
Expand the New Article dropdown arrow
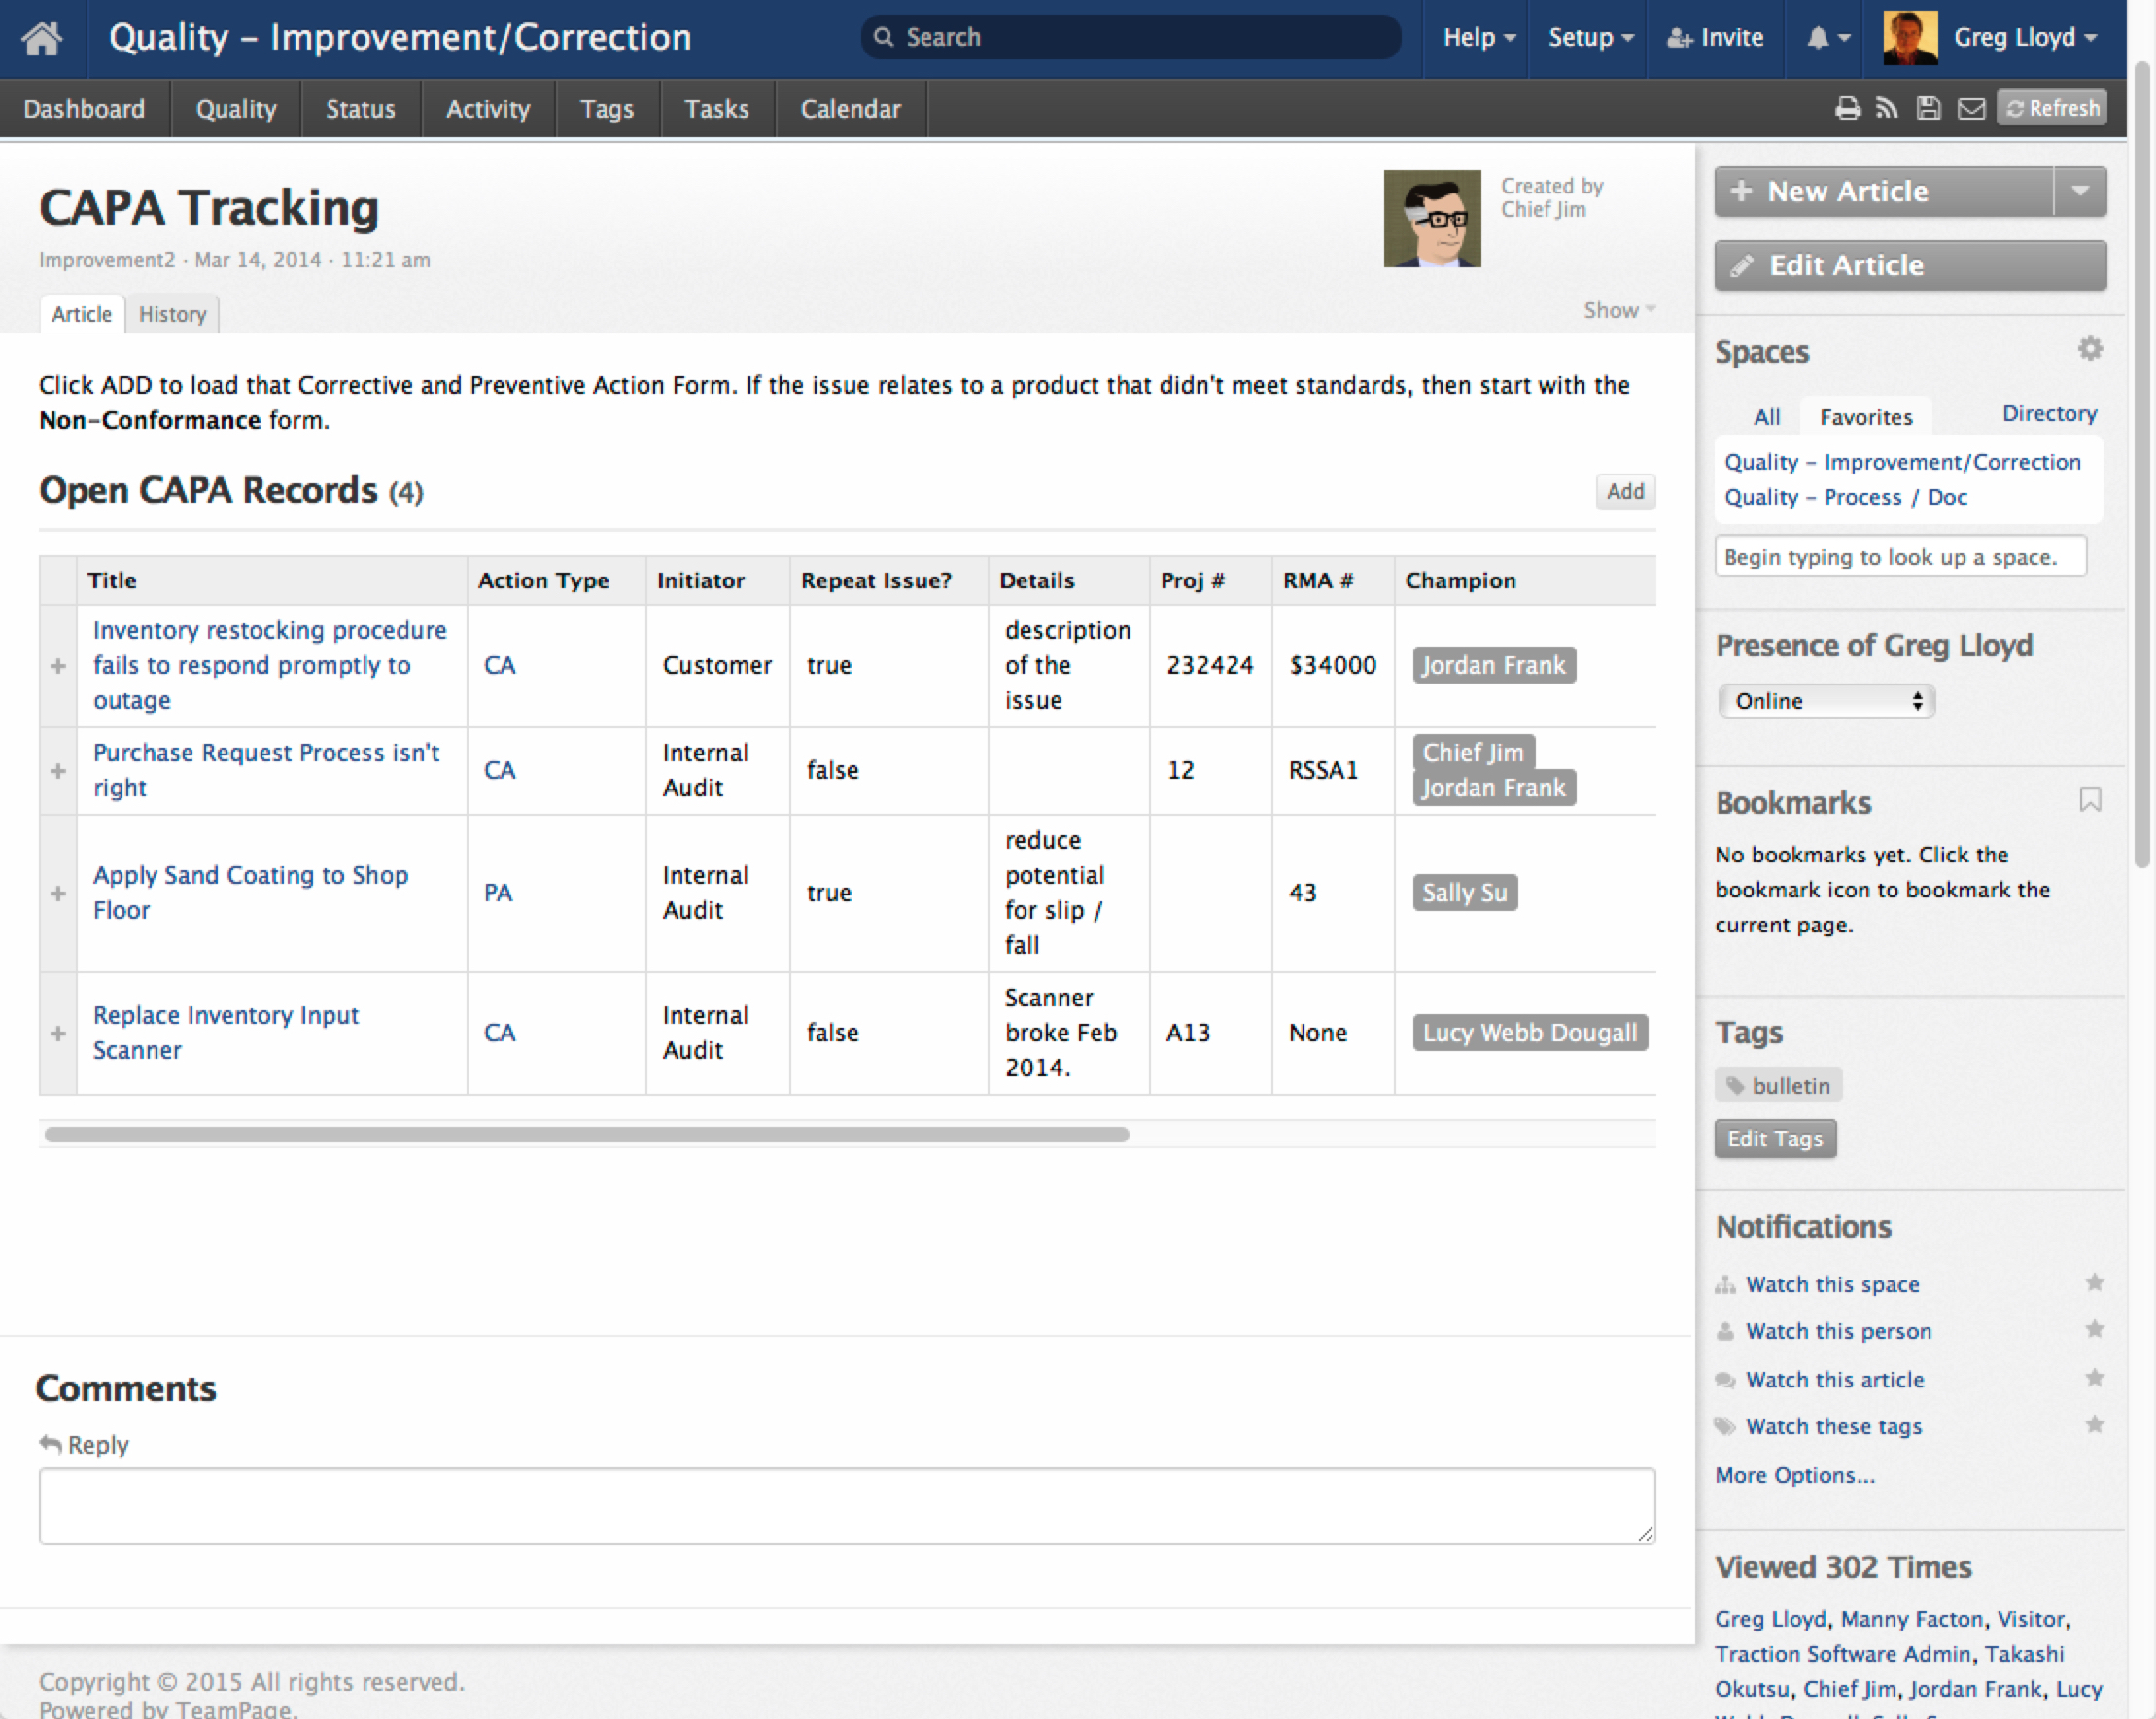tap(2080, 191)
